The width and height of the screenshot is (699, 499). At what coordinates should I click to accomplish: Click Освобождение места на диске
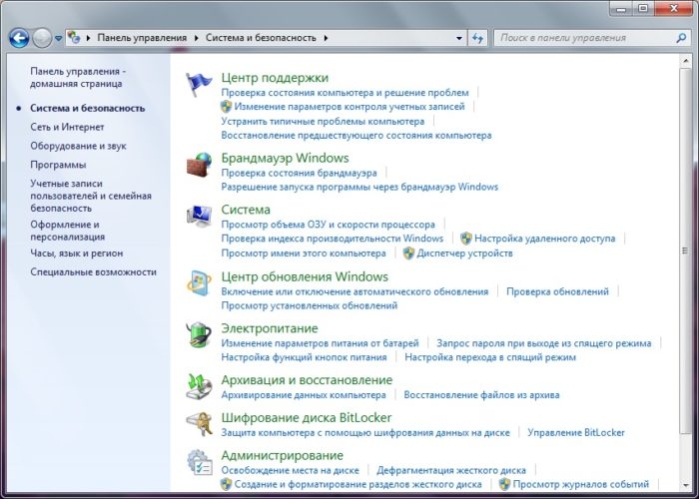coord(290,470)
